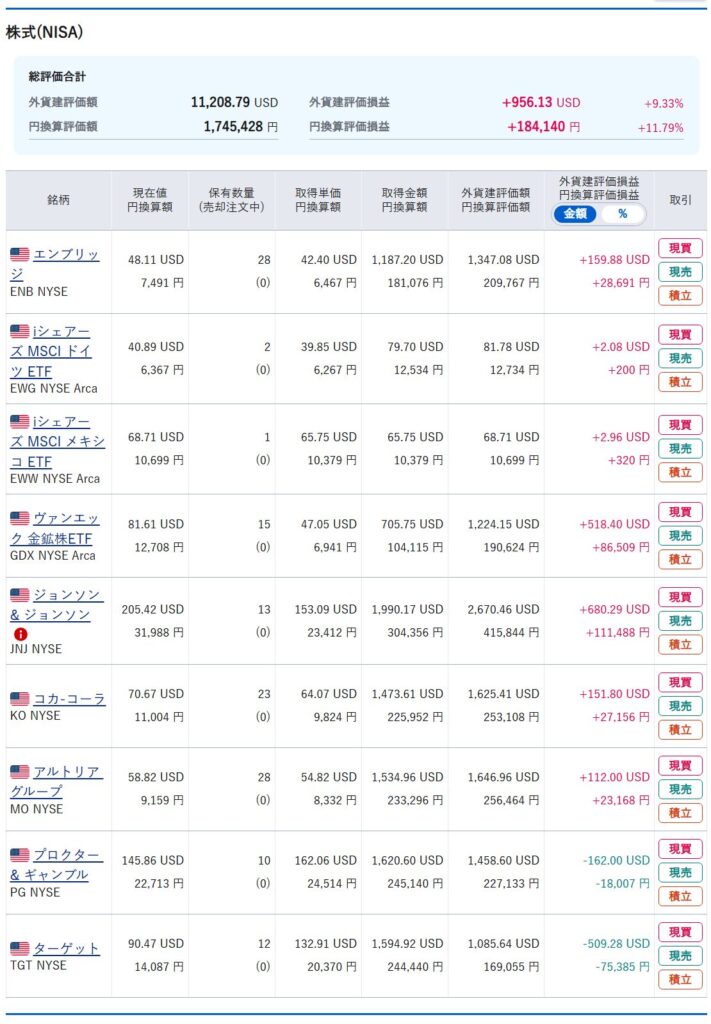The image size is (711, 1024).
Task: Switch profit display to % toggle
Action: (x=622, y=214)
